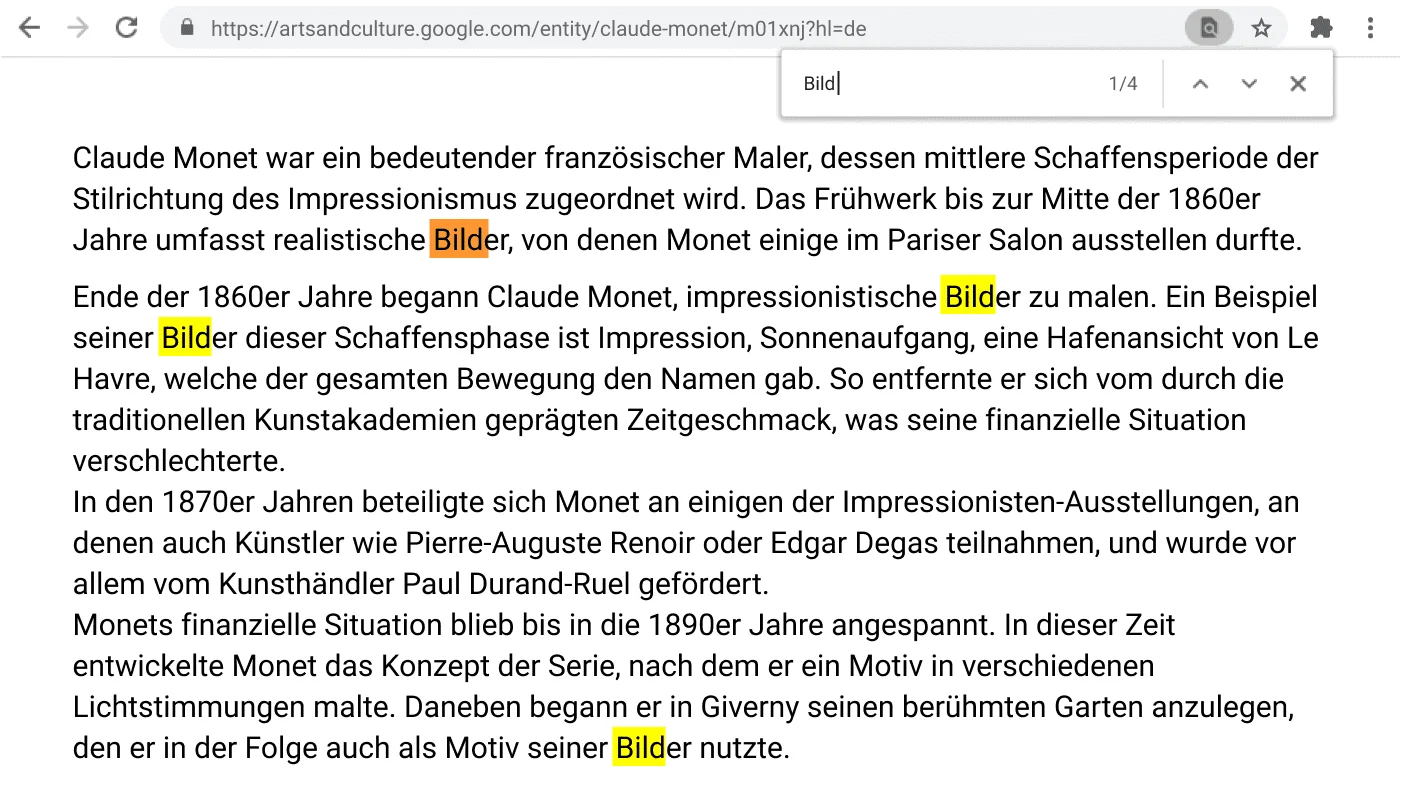Close the find-in-page bar
Image resolution: width=1401 pixels, height=786 pixels.
click(1297, 83)
